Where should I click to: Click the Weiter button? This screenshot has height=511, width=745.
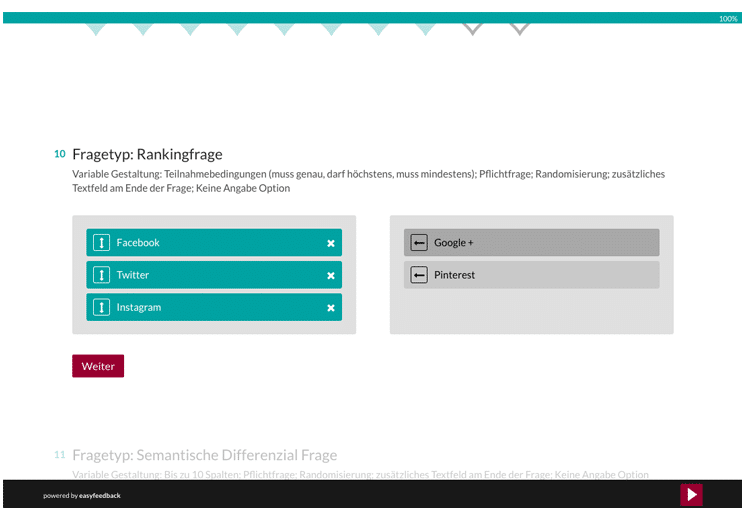[x=98, y=366]
